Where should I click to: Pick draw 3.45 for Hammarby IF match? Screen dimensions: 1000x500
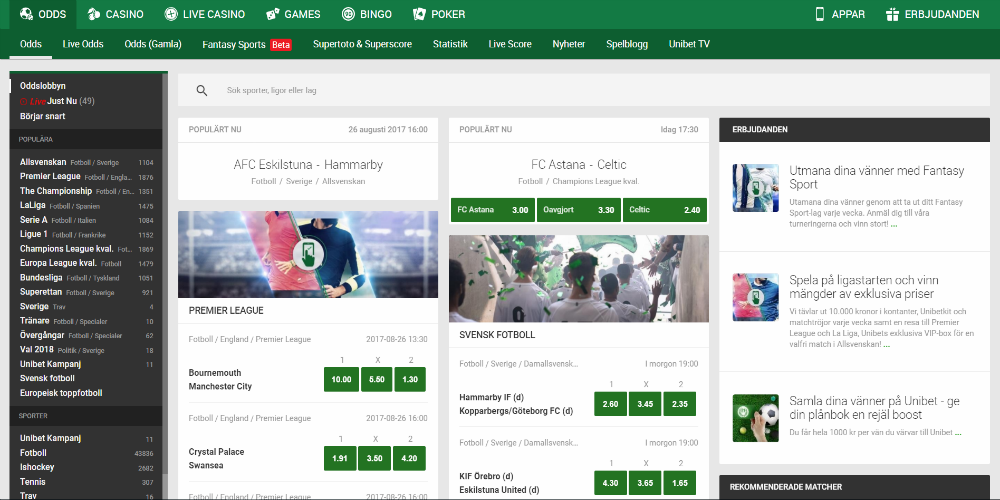(x=645, y=404)
